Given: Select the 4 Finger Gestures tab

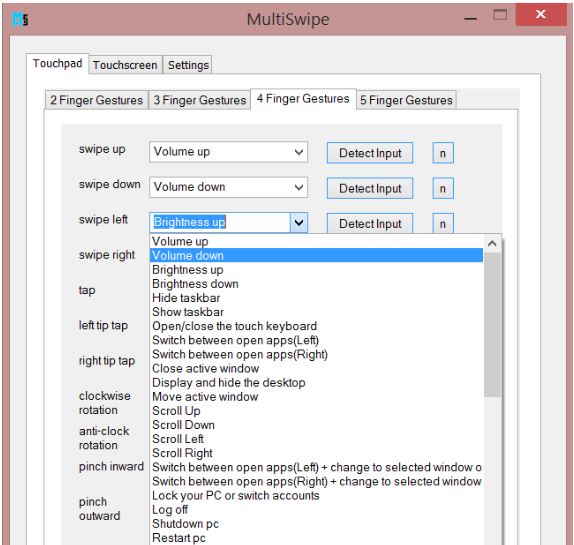Looking at the screenshot, I should pos(303,99).
